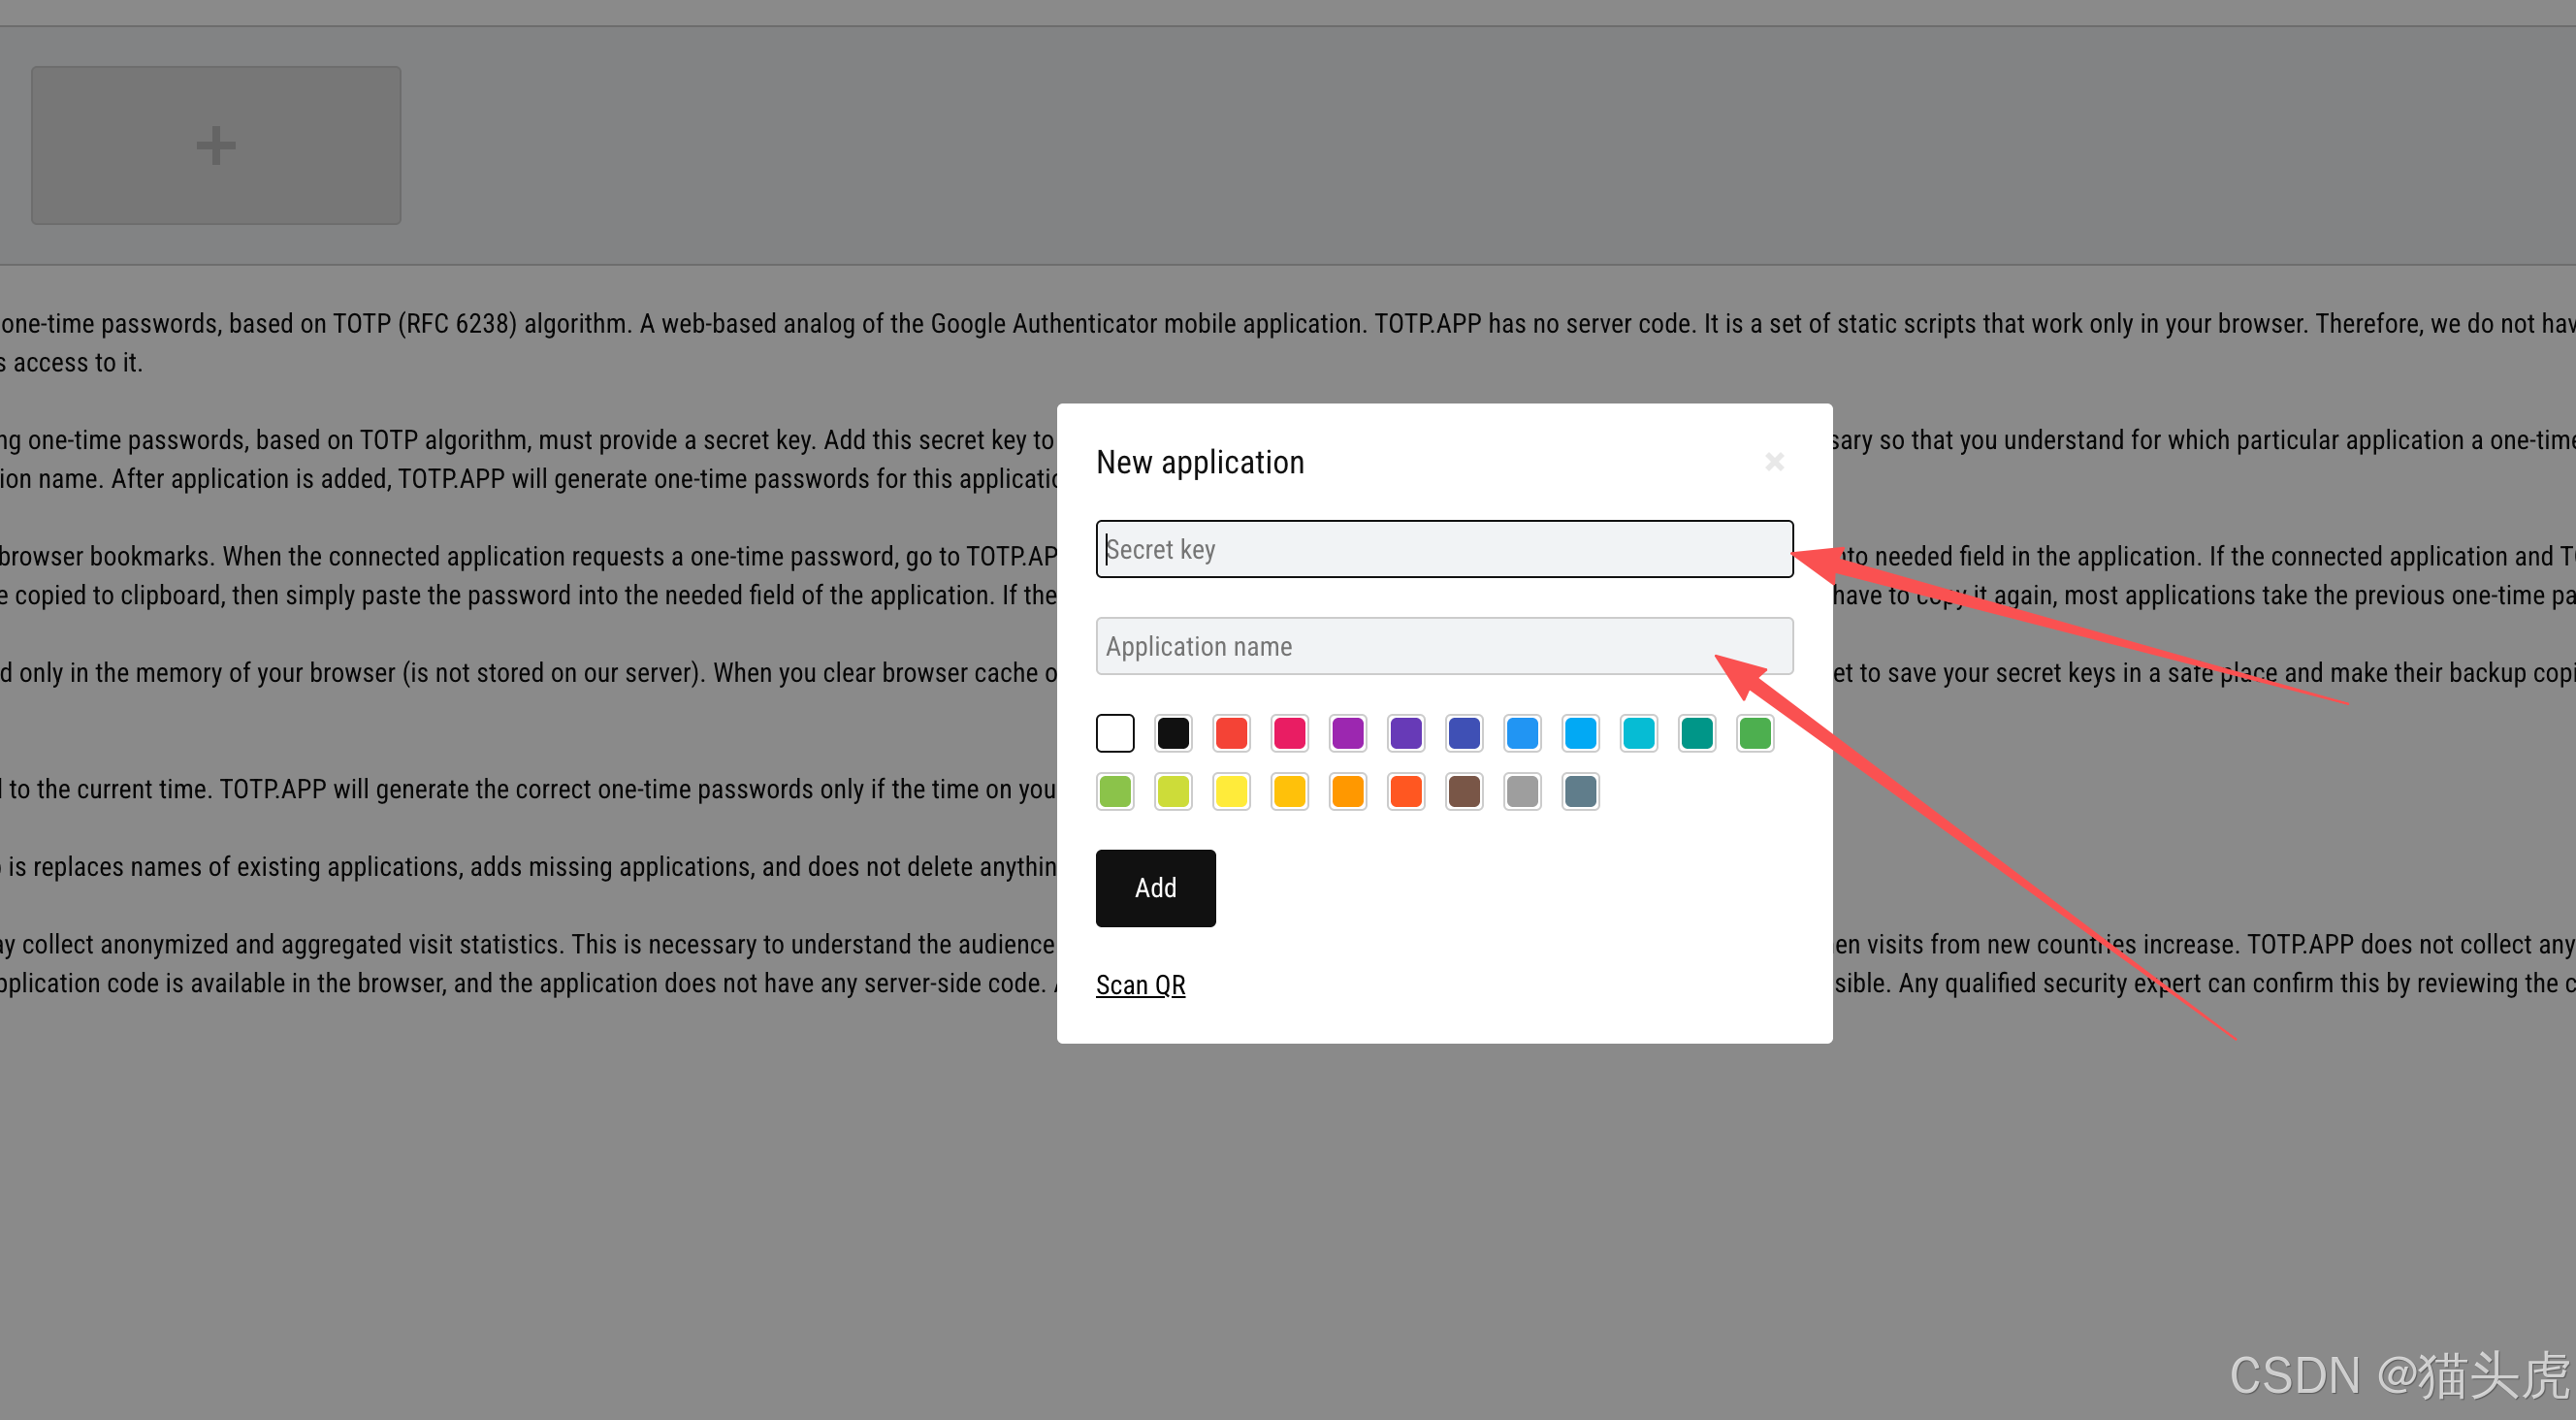Select the pink color swatch
Screen dimensions: 2576x1420
tap(1289, 733)
